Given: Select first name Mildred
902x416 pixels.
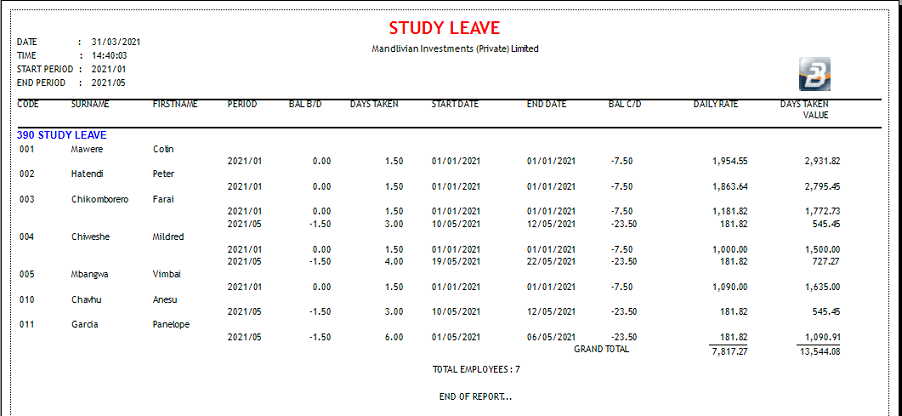Looking at the screenshot, I should pos(168,236).
